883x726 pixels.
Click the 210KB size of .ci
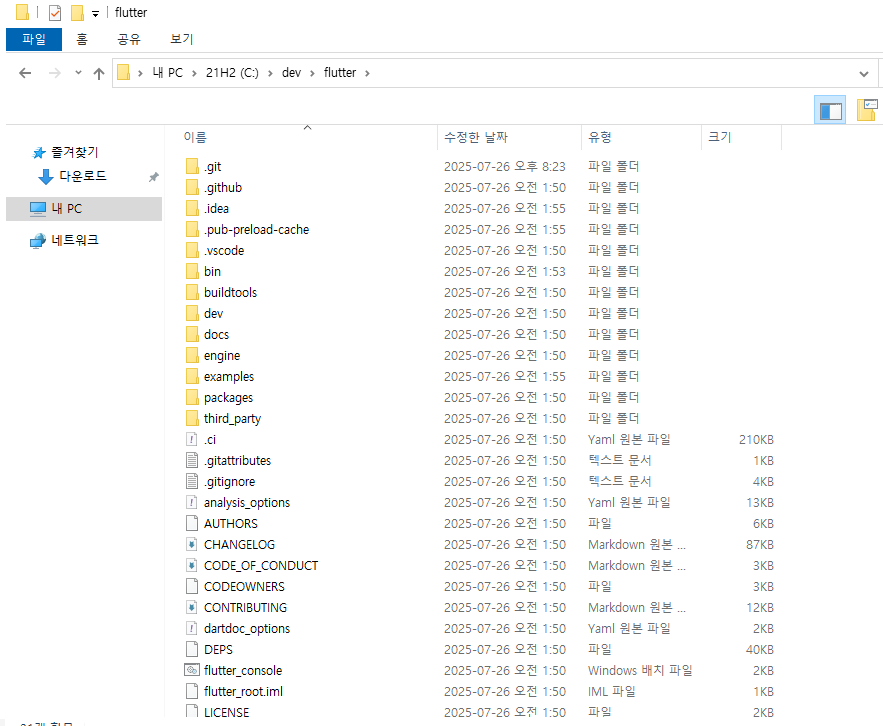click(x=756, y=439)
